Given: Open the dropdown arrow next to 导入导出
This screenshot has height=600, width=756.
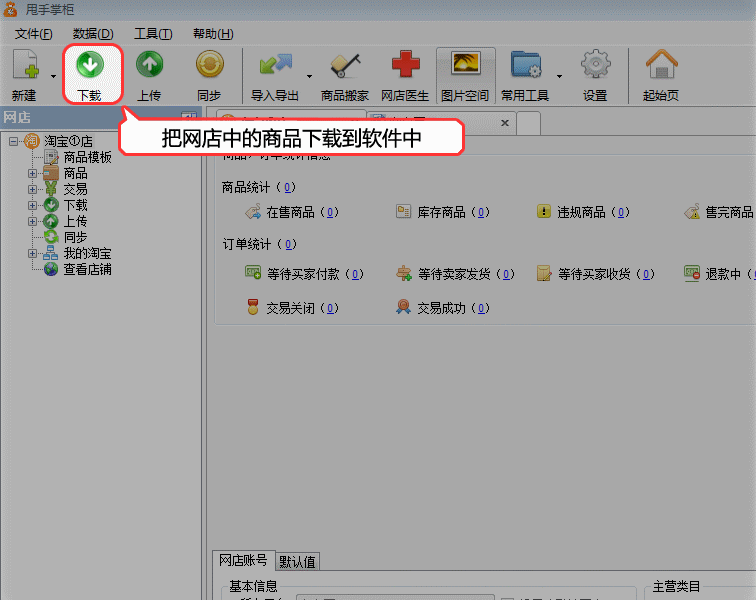Looking at the screenshot, I should [x=309, y=76].
